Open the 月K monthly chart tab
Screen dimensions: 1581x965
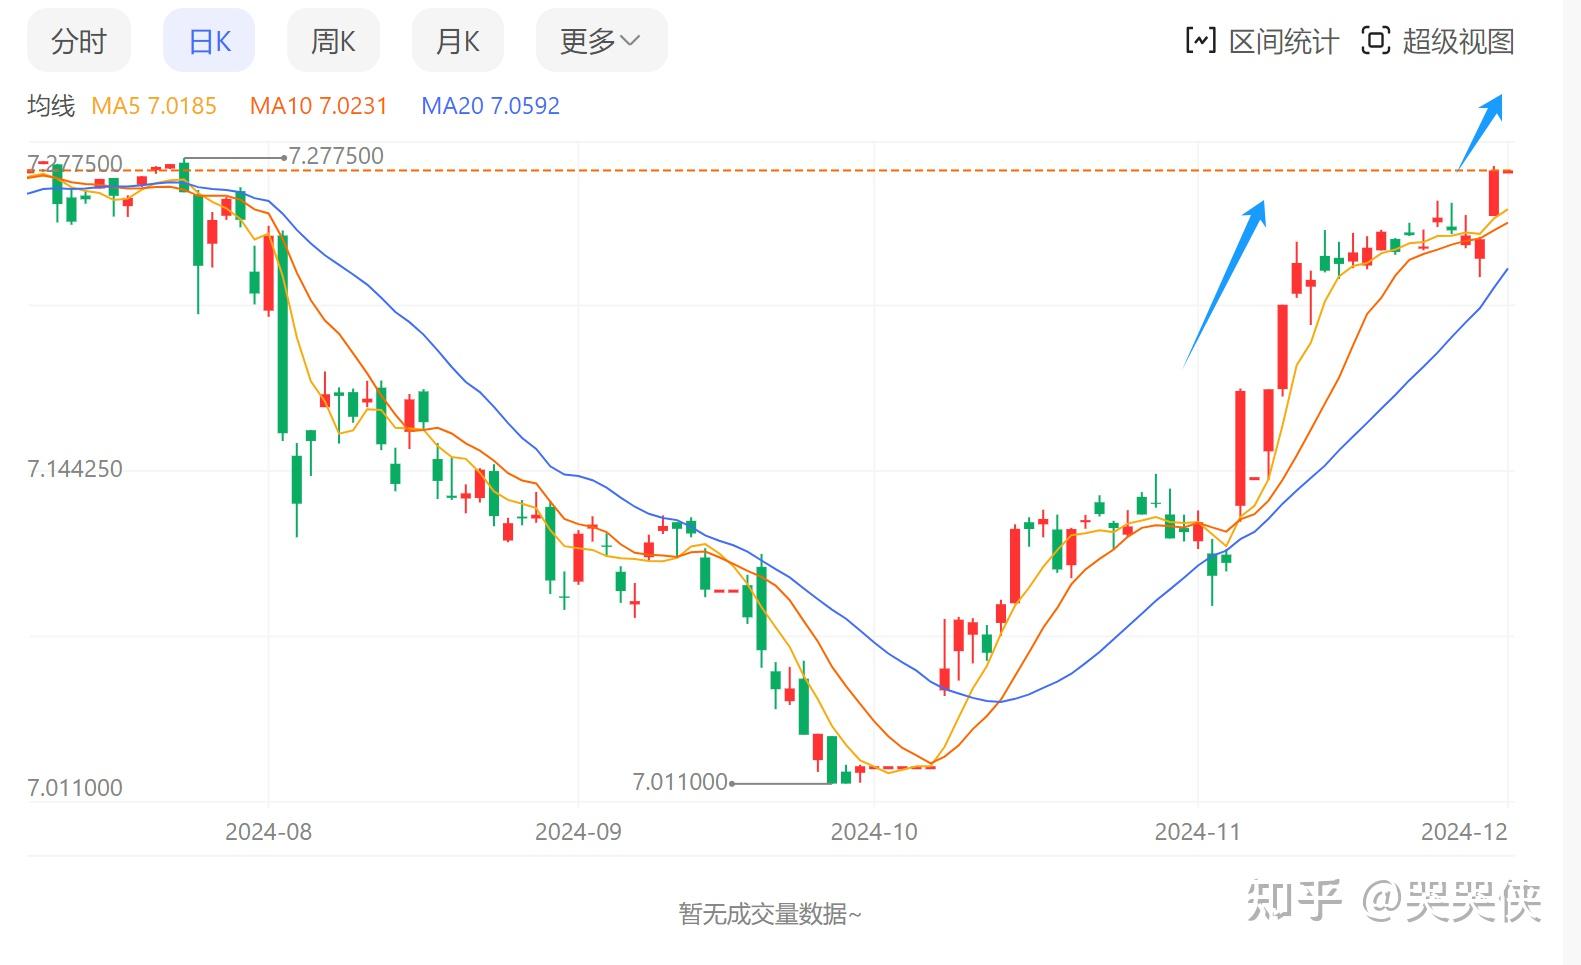(x=458, y=41)
